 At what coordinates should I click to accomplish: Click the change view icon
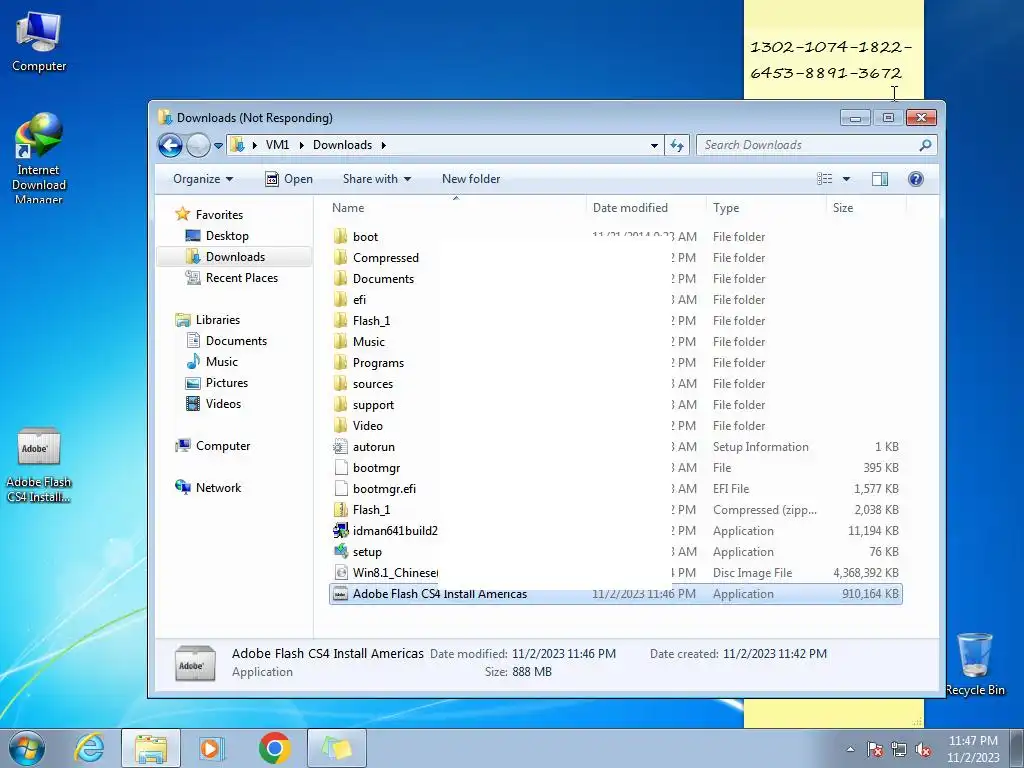pos(825,179)
